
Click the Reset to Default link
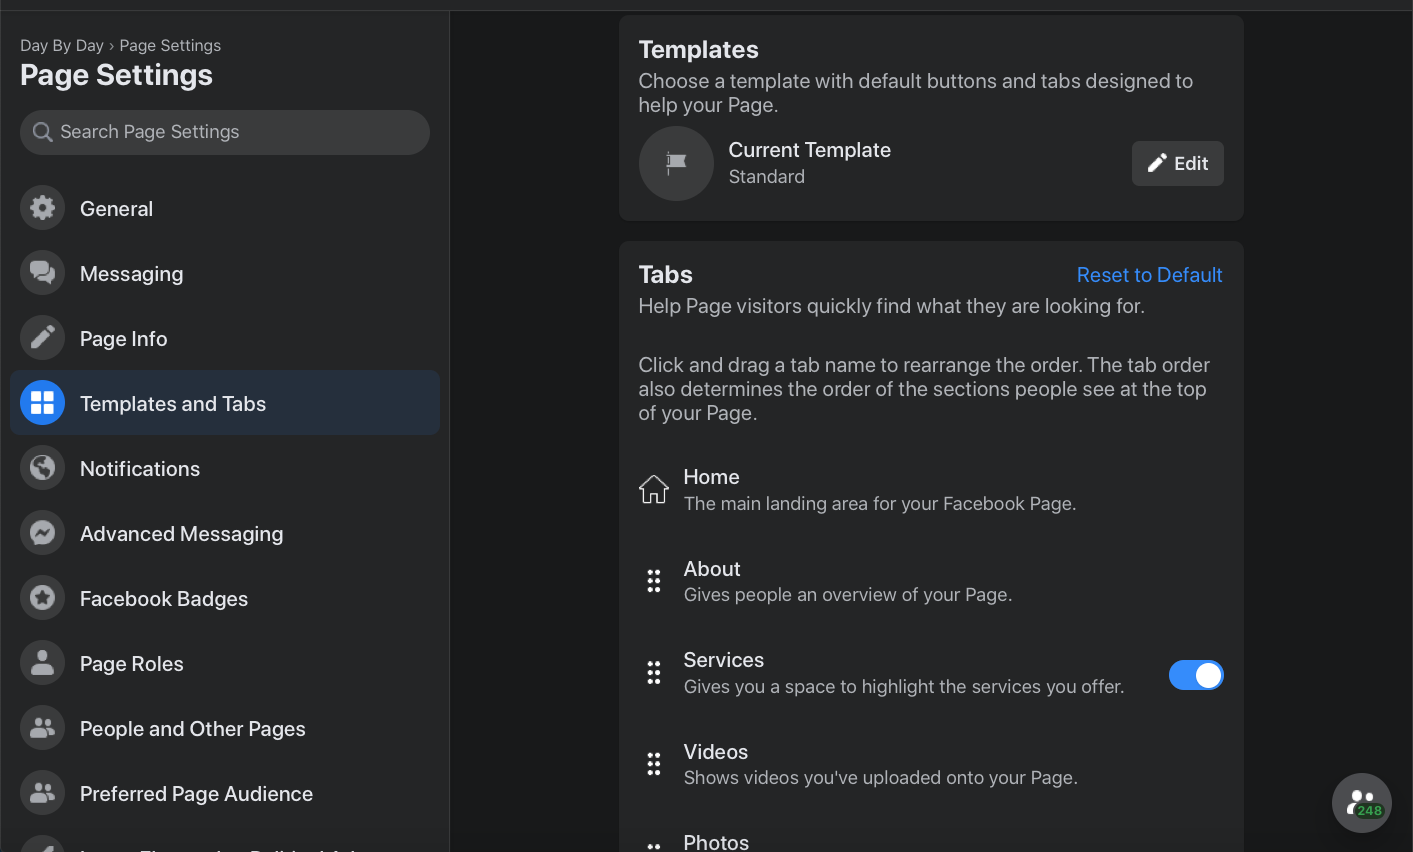1150,275
